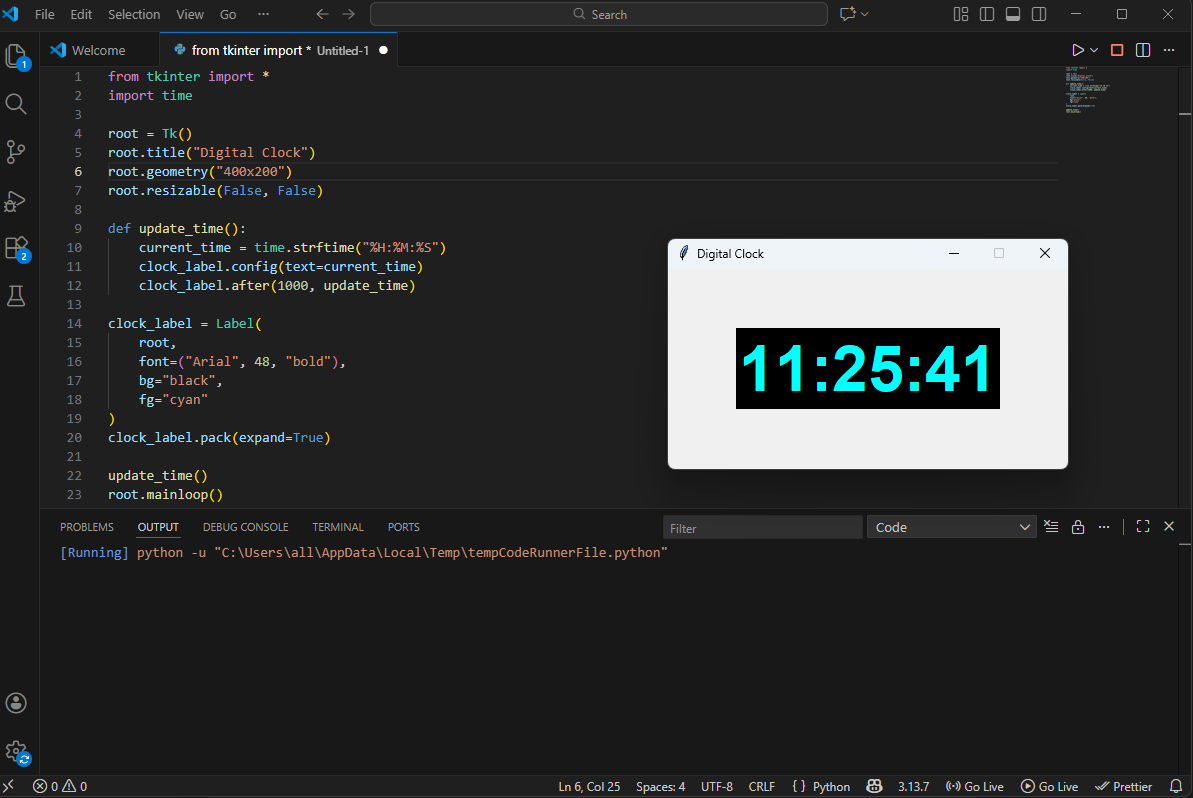The height and width of the screenshot is (798, 1193).
Task: Stop the running Python script
Action: [1116, 49]
